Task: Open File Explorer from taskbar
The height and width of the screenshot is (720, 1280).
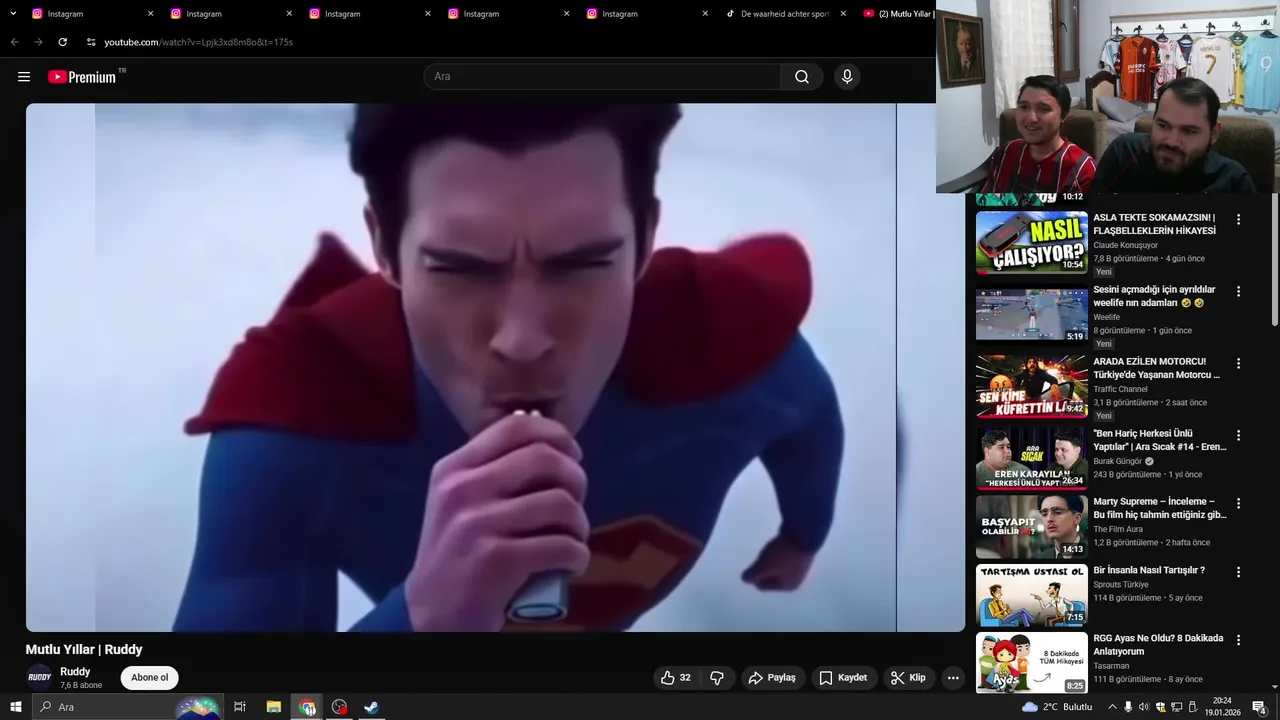Action: [273, 707]
